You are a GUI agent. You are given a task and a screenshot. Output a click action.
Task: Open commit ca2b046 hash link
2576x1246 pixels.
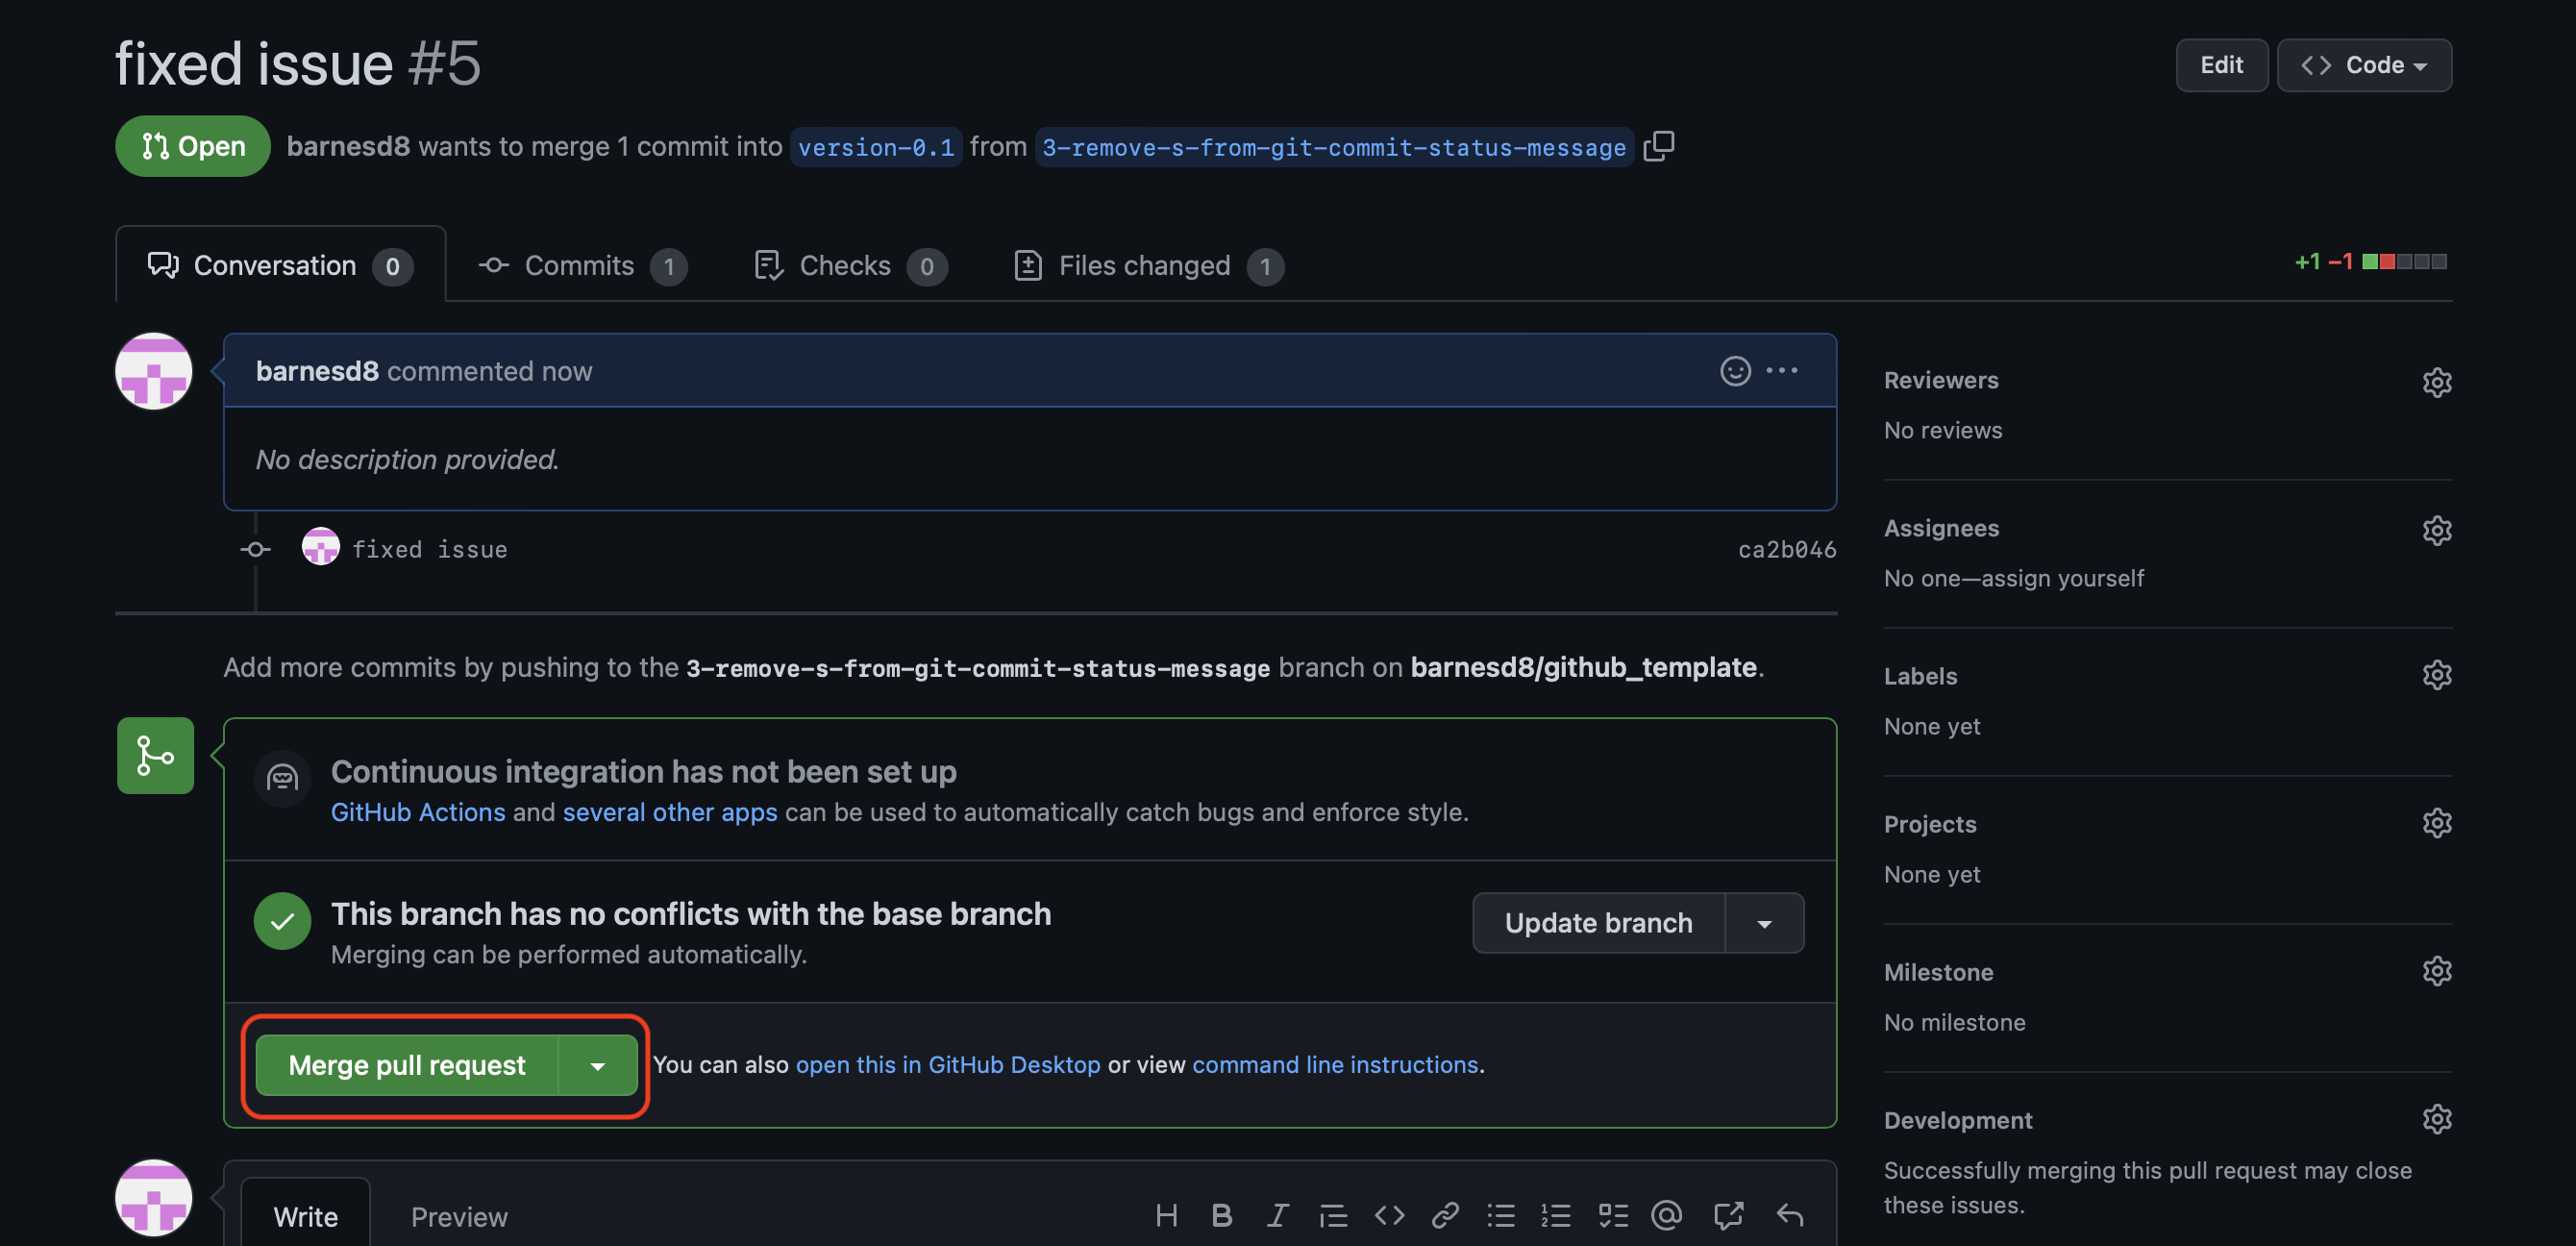pyautogui.click(x=1786, y=550)
